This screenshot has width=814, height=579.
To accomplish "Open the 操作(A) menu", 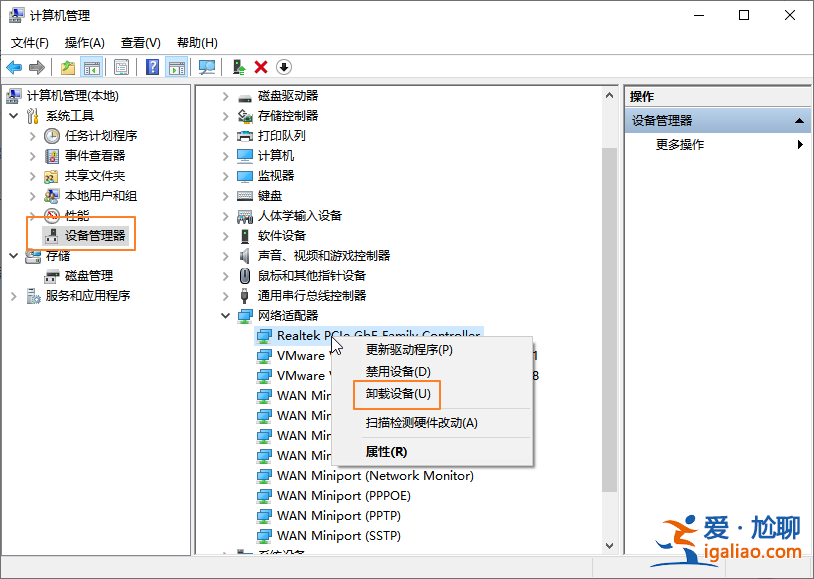I will (x=84, y=43).
